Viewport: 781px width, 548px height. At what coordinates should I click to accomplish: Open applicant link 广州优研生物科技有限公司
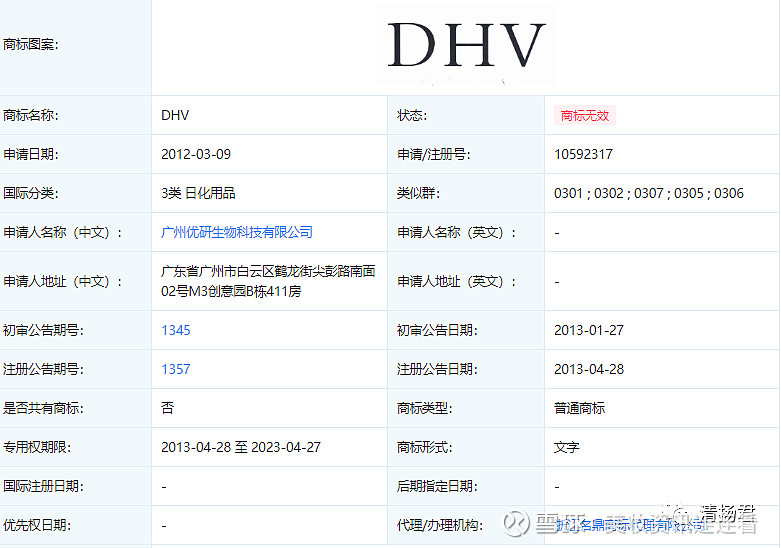click(237, 232)
